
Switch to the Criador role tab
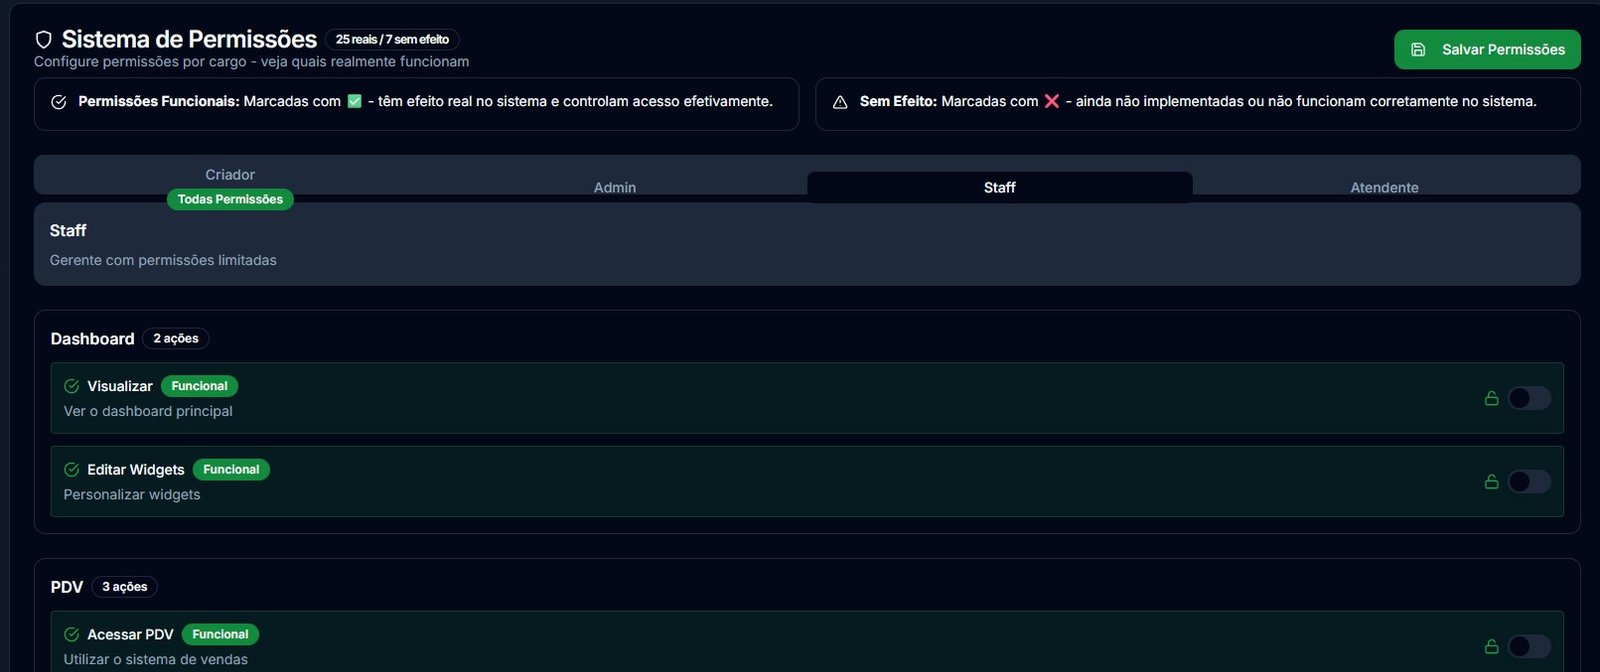pos(230,175)
